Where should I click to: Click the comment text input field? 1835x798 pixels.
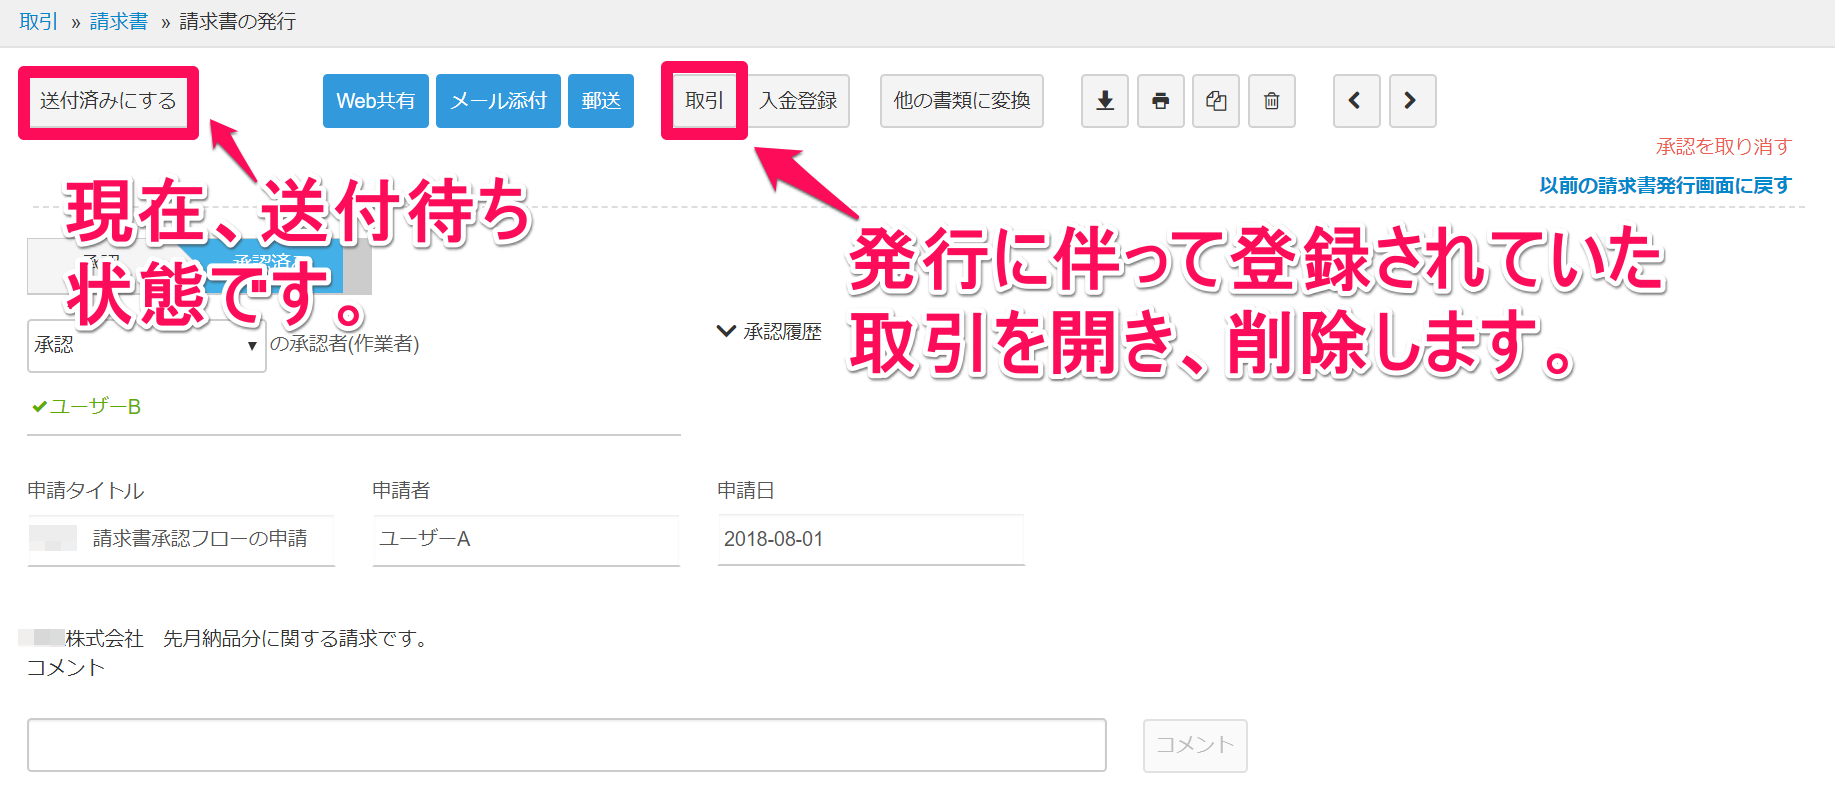point(567,745)
